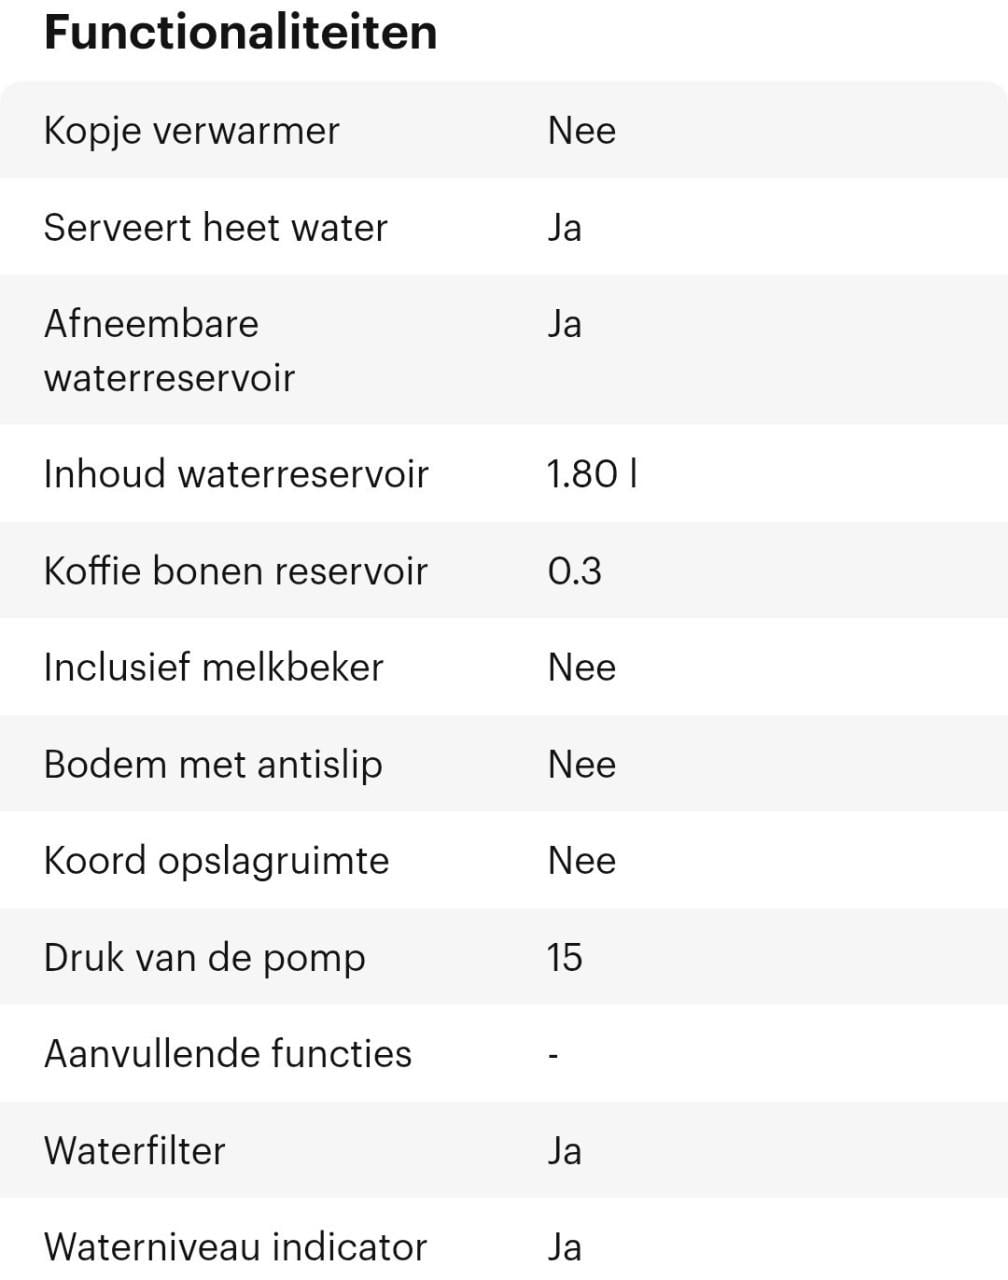
Task: Click the 1.80 l capacity value
Action: click(592, 474)
